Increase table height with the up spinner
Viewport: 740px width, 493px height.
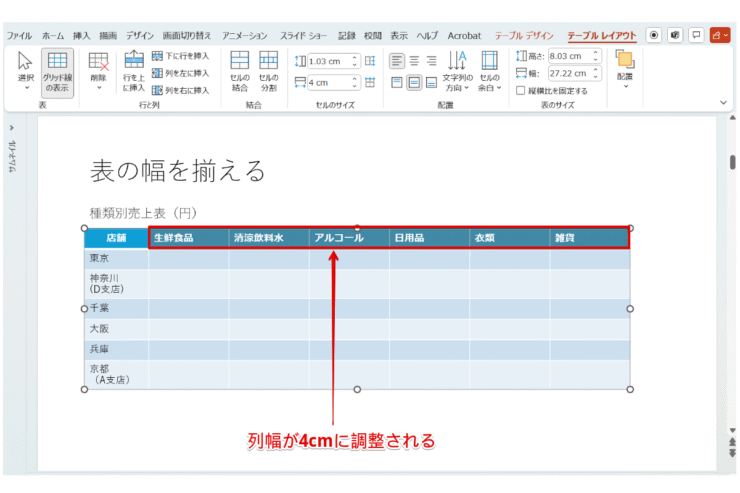point(596,53)
